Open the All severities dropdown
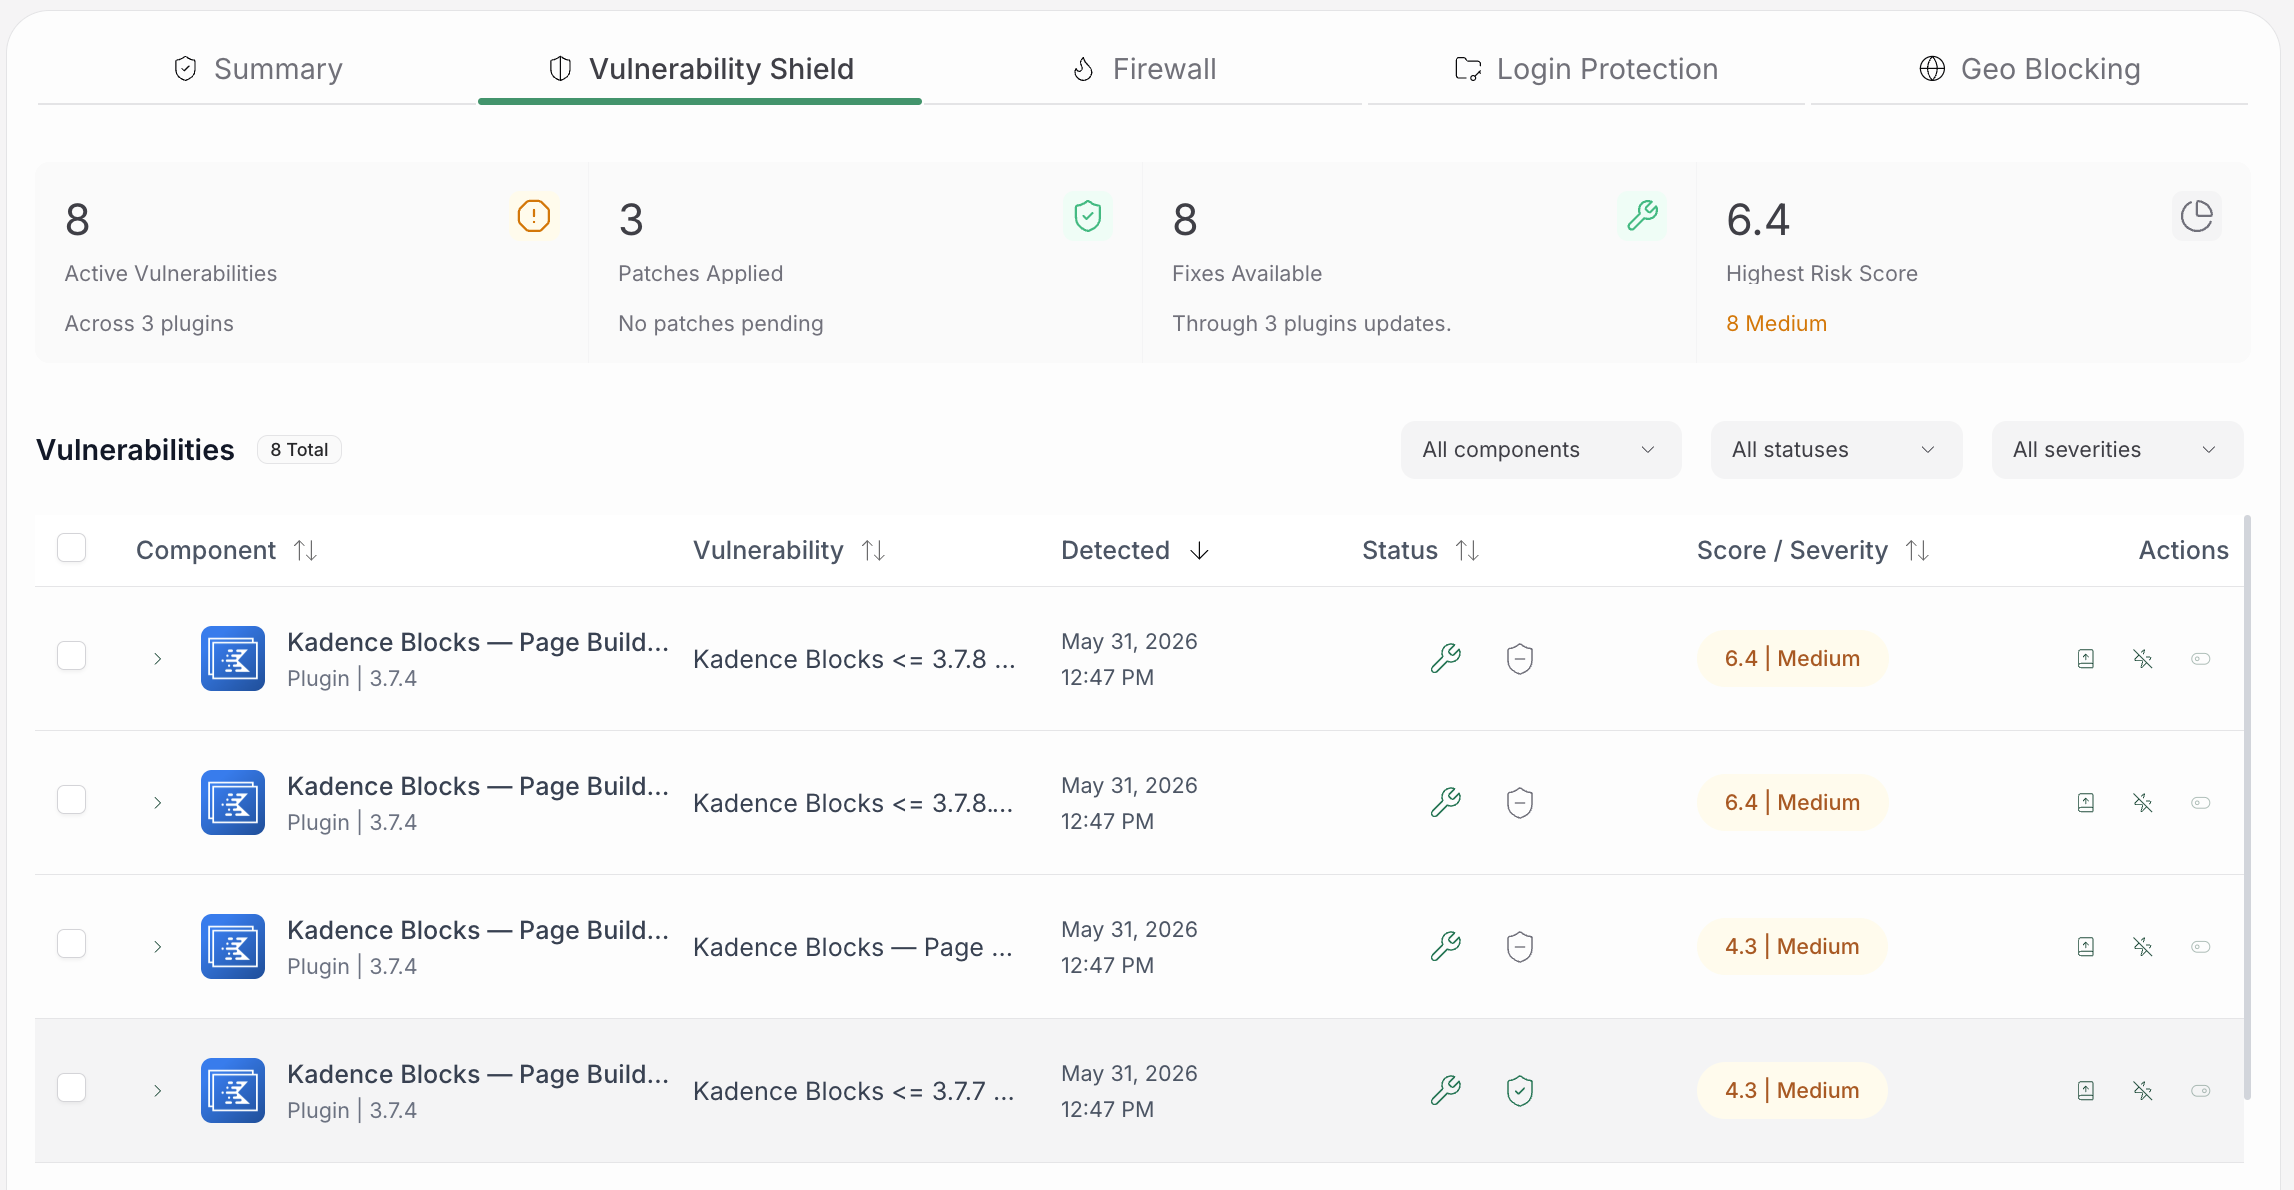The image size is (2294, 1190). tap(2117, 450)
